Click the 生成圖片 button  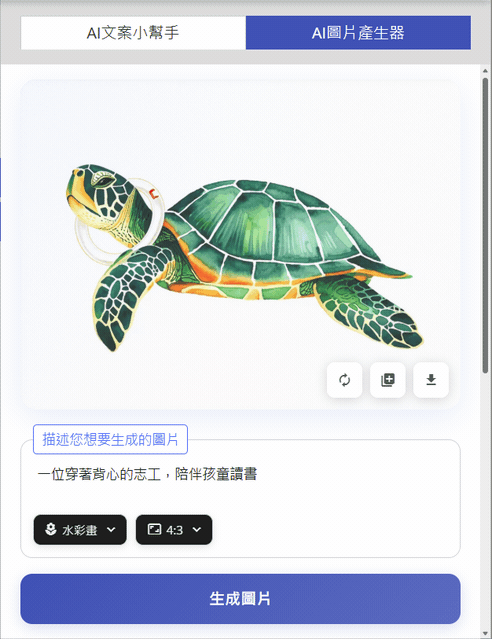click(240, 599)
